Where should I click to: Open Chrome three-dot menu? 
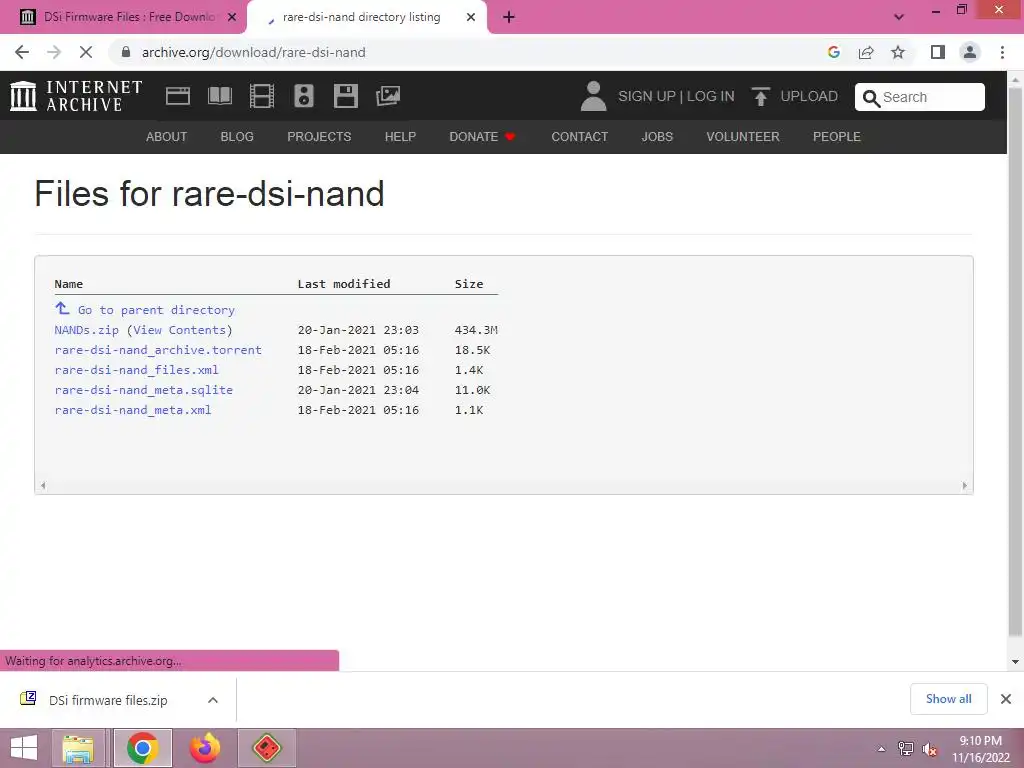pos(1002,52)
